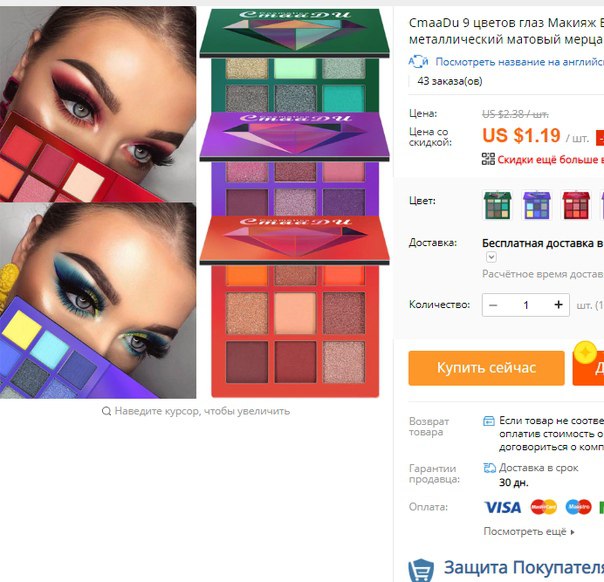Click the MasterCard payment logo
Viewport: 604px width, 582px height.
544,507
